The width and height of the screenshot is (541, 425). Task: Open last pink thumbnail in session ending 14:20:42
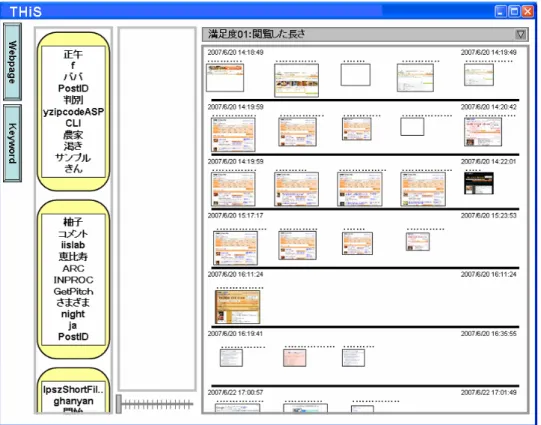(483, 132)
